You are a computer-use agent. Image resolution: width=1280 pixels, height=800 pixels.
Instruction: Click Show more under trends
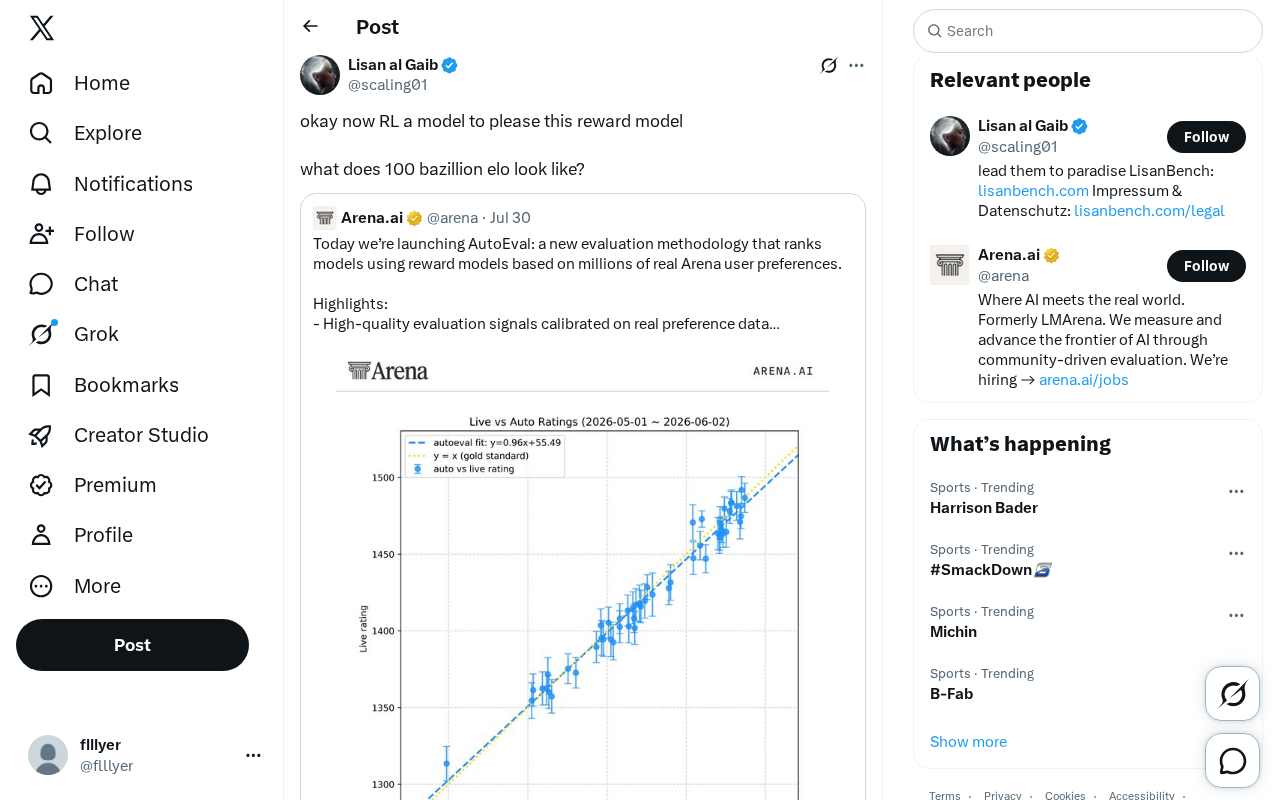pos(968,741)
